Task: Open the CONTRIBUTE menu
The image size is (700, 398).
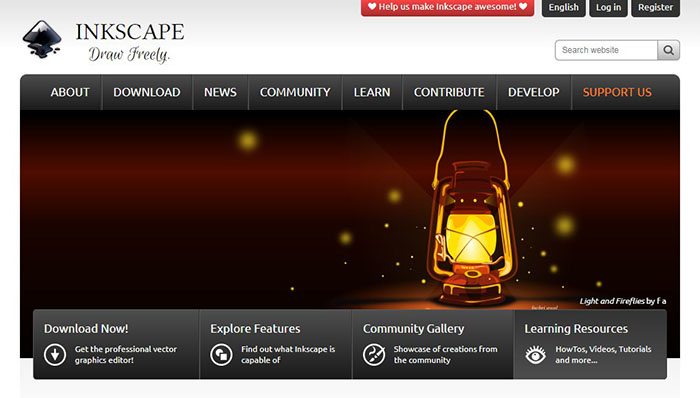Action: pyautogui.click(x=449, y=92)
